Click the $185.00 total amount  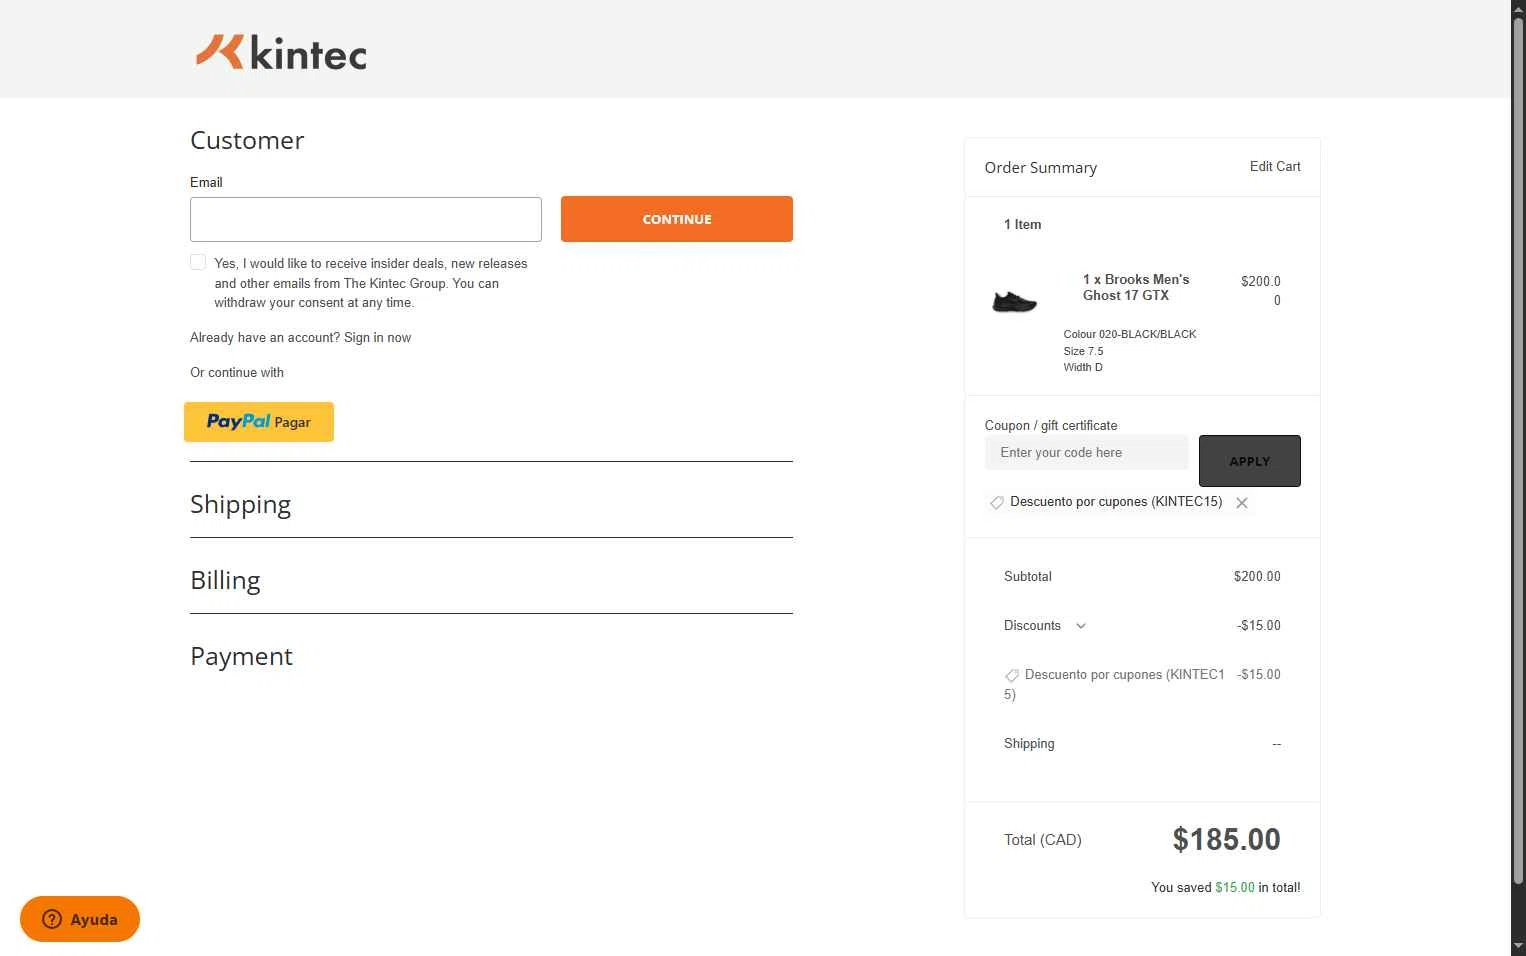pos(1227,840)
